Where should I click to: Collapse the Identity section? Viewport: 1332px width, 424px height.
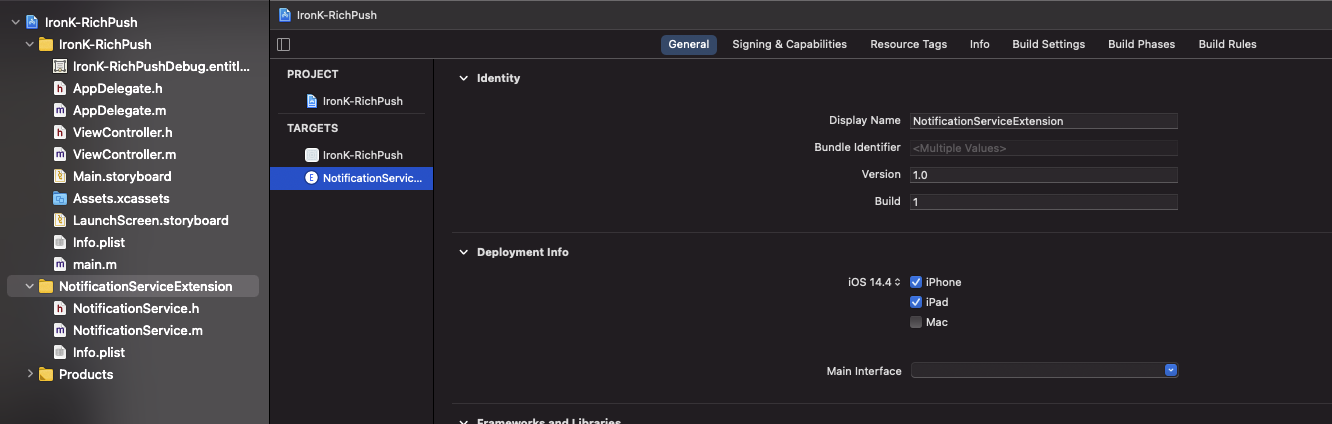click(463, 78)
